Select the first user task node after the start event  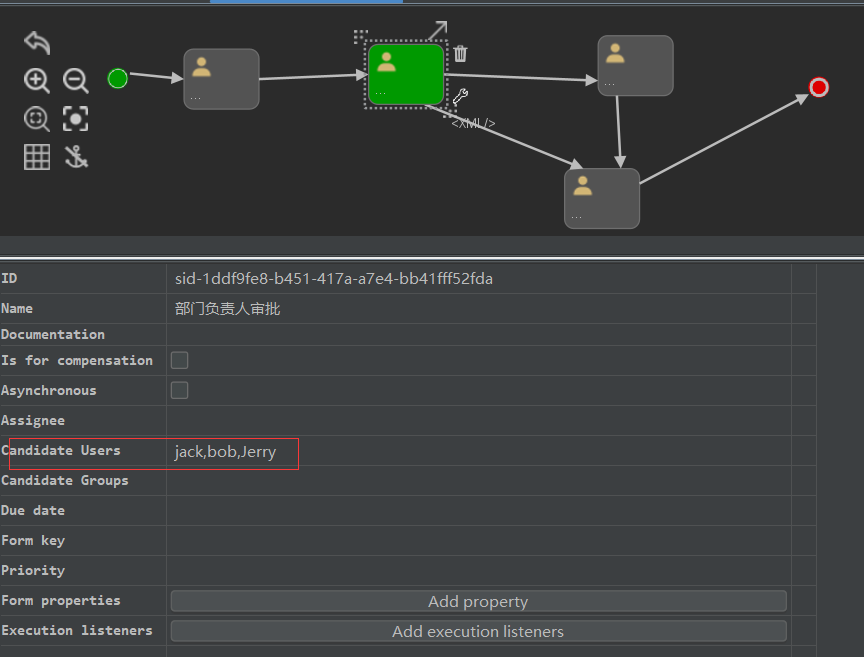pyautogui.click(x=221, y=79)
